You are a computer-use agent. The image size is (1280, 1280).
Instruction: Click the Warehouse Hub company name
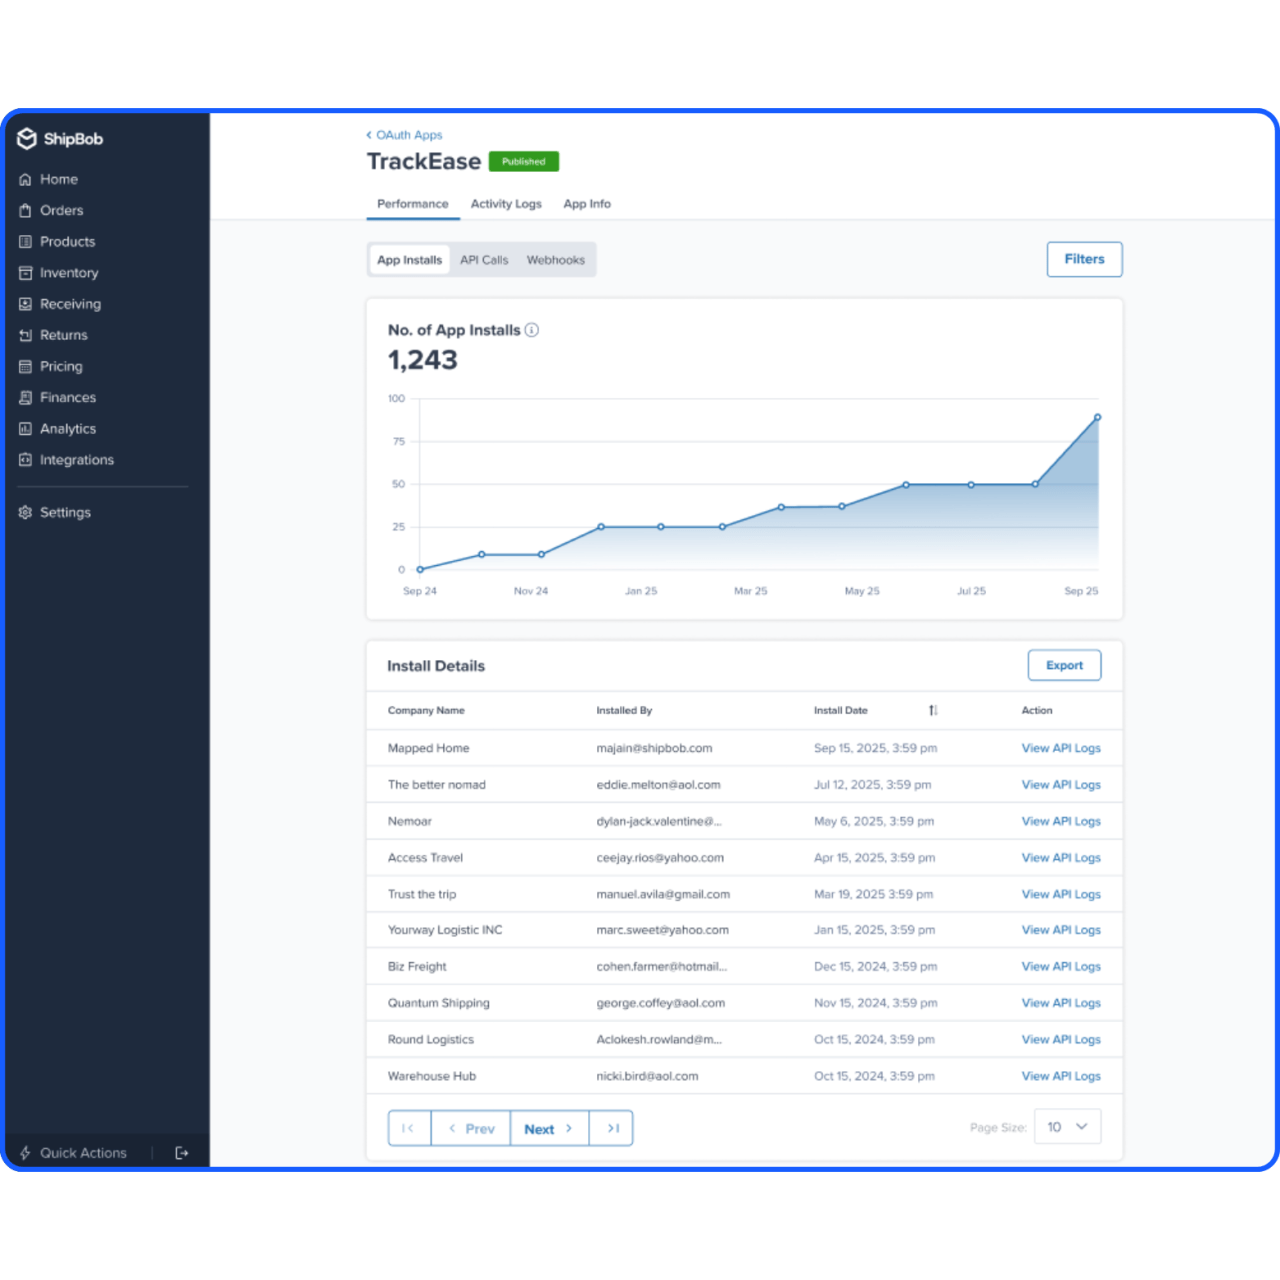tap(432, 1076)
